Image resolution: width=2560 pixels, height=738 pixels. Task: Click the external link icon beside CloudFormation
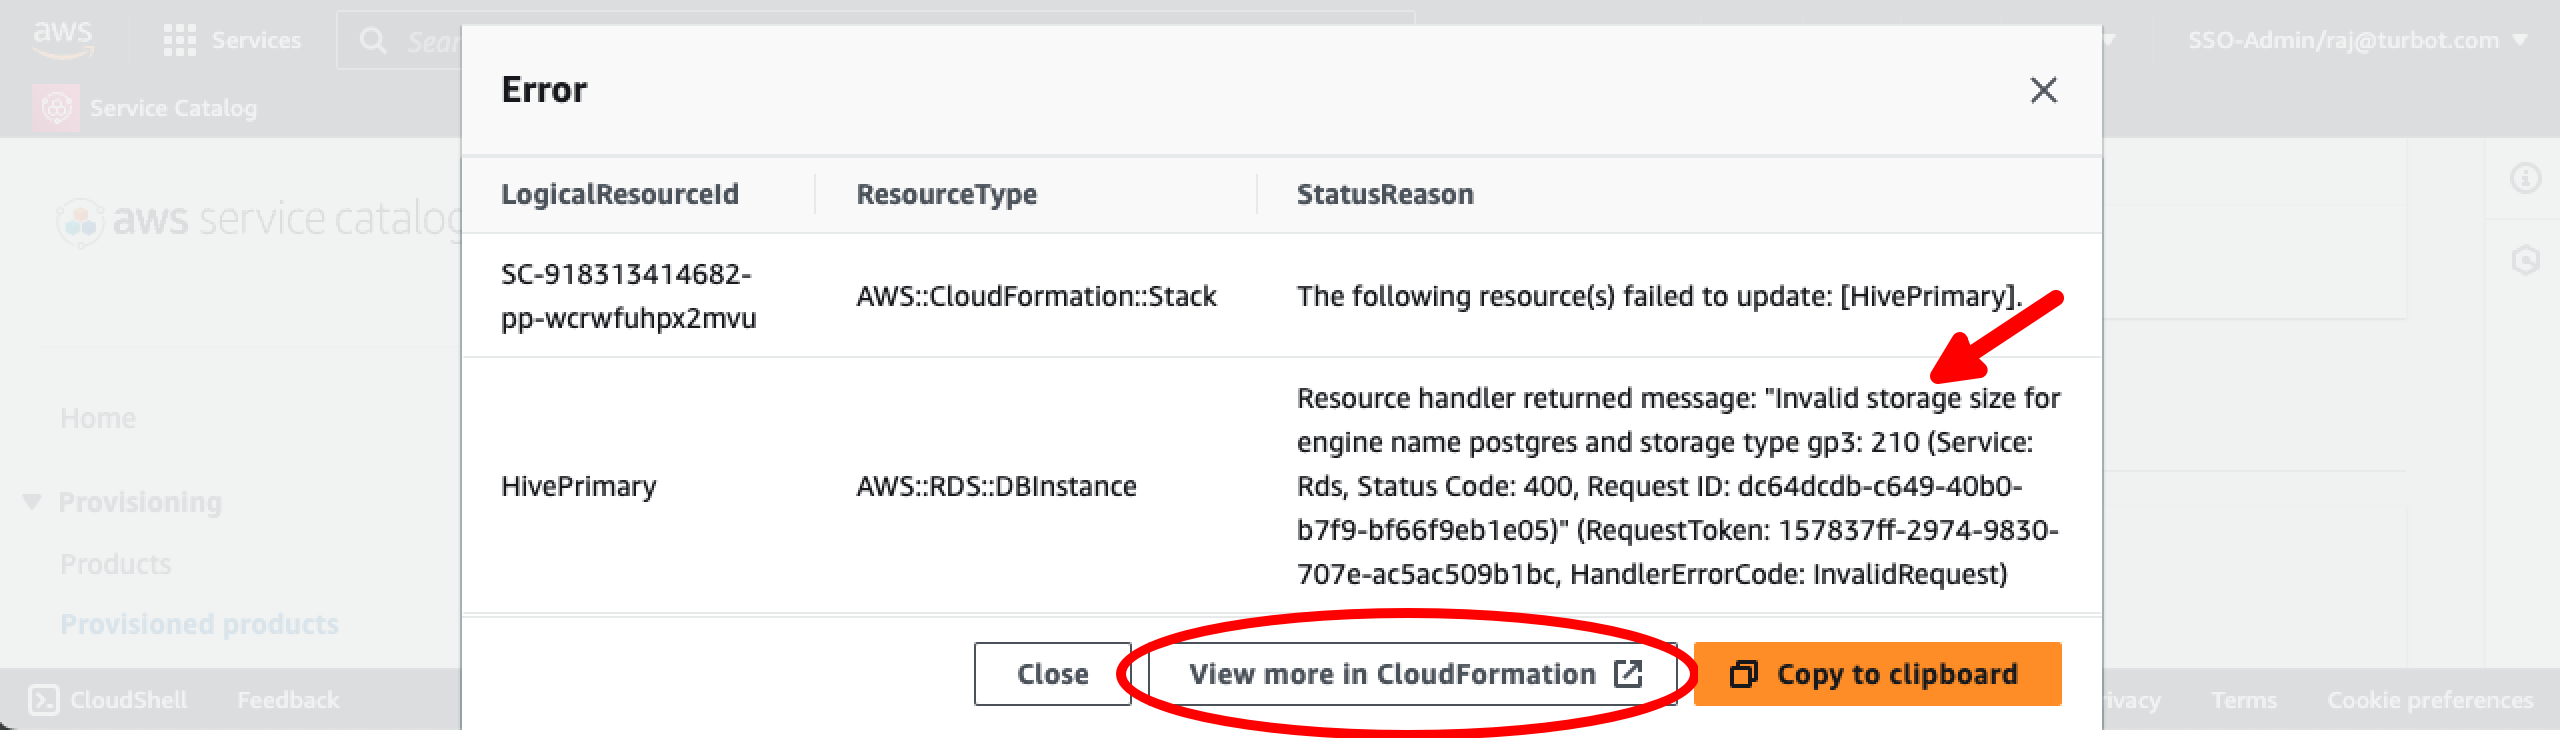(x=1627, y=673)
